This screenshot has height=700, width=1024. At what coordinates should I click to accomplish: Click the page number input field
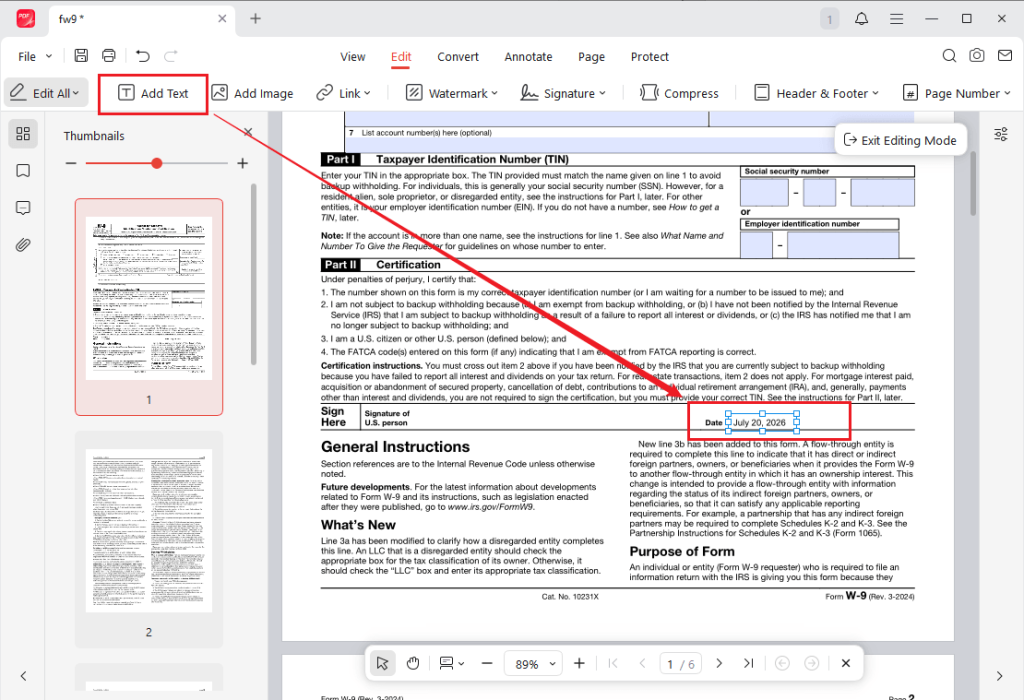[x=680, y=664]
